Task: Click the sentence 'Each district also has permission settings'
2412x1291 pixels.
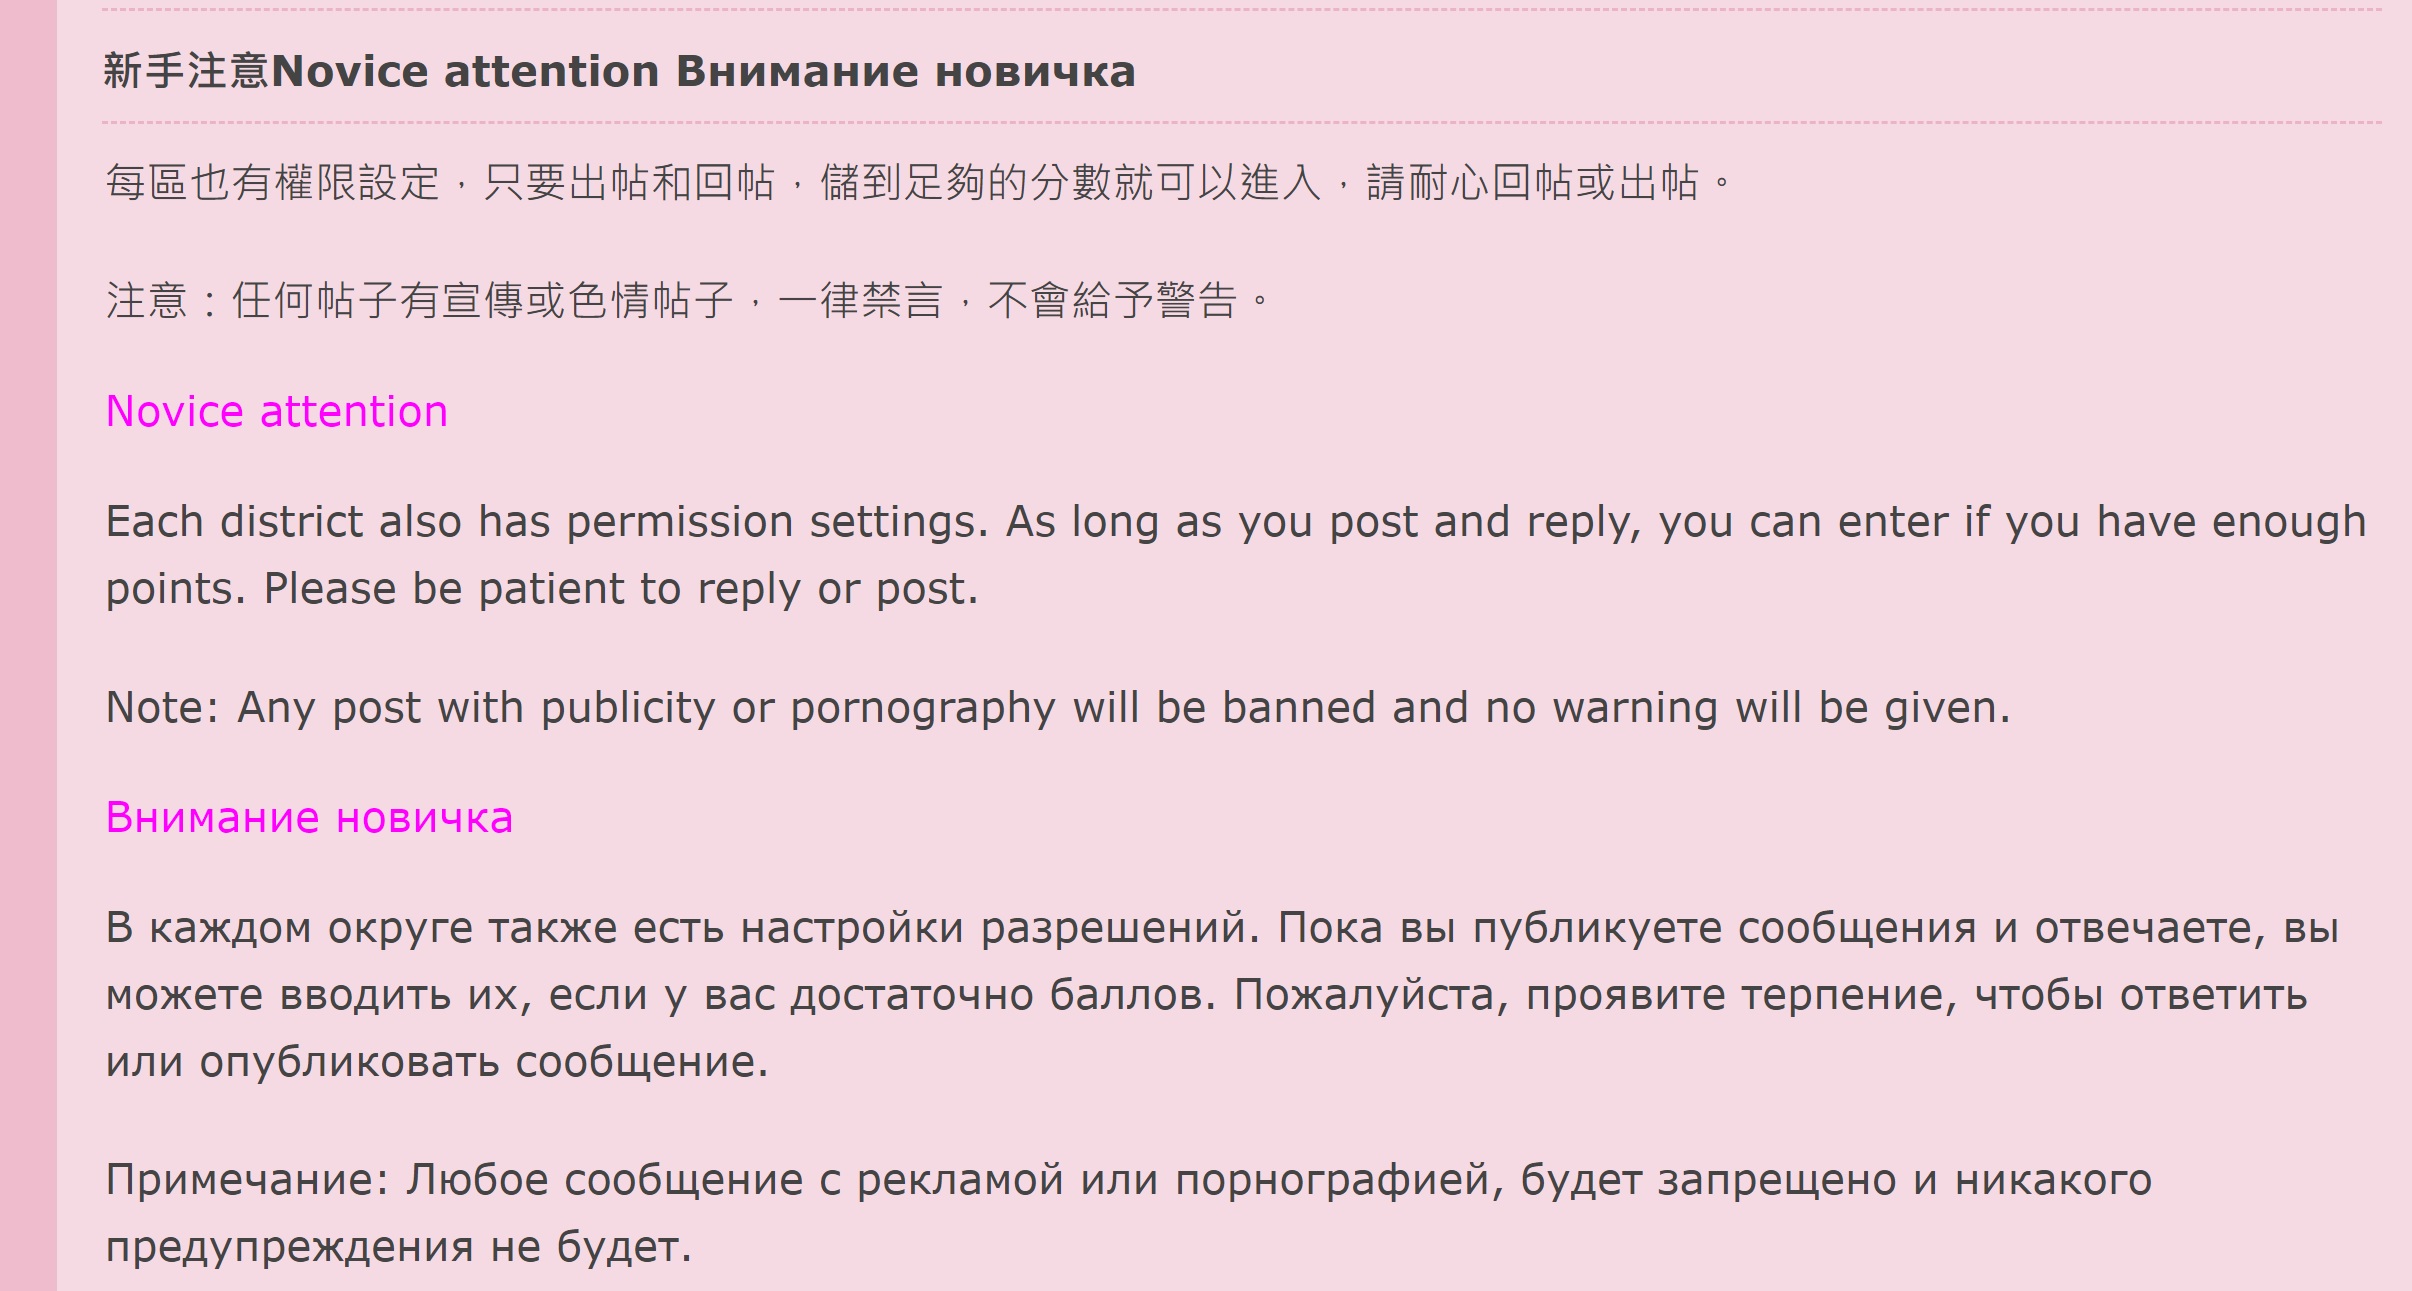Action: point(547,521)
